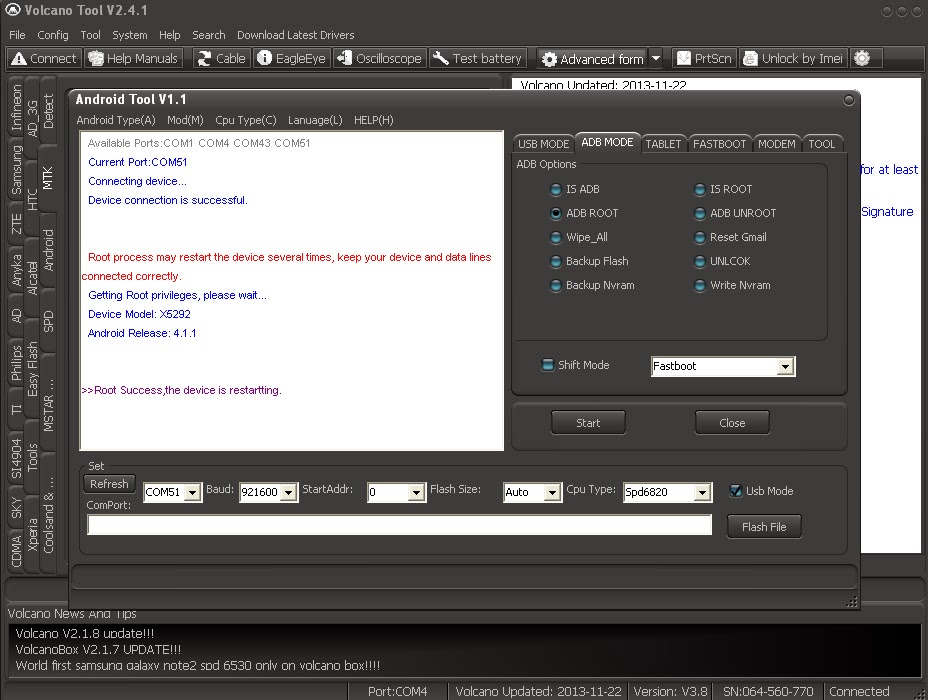Click the Cable toolbar button
Viewport: 928px width, 700px height.
(x=221, y=59)
